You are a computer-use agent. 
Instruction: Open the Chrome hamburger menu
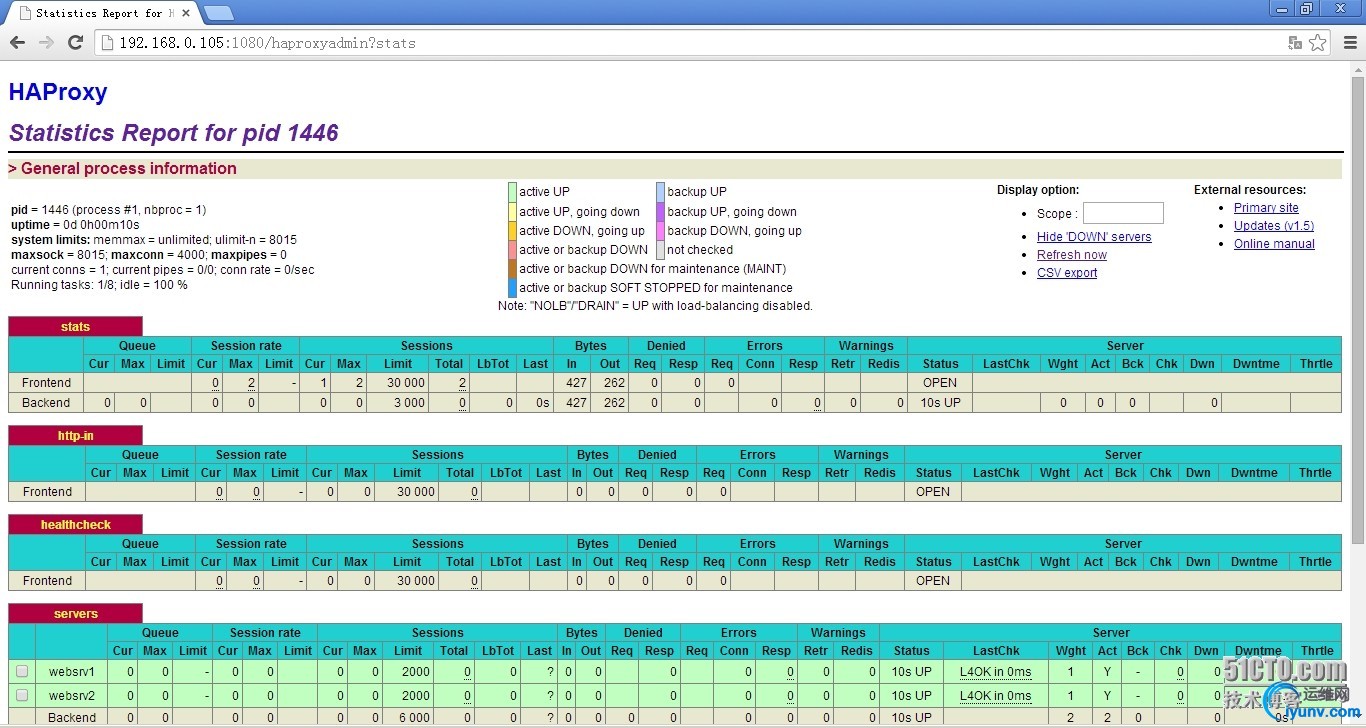click(x=1349, y=43)
